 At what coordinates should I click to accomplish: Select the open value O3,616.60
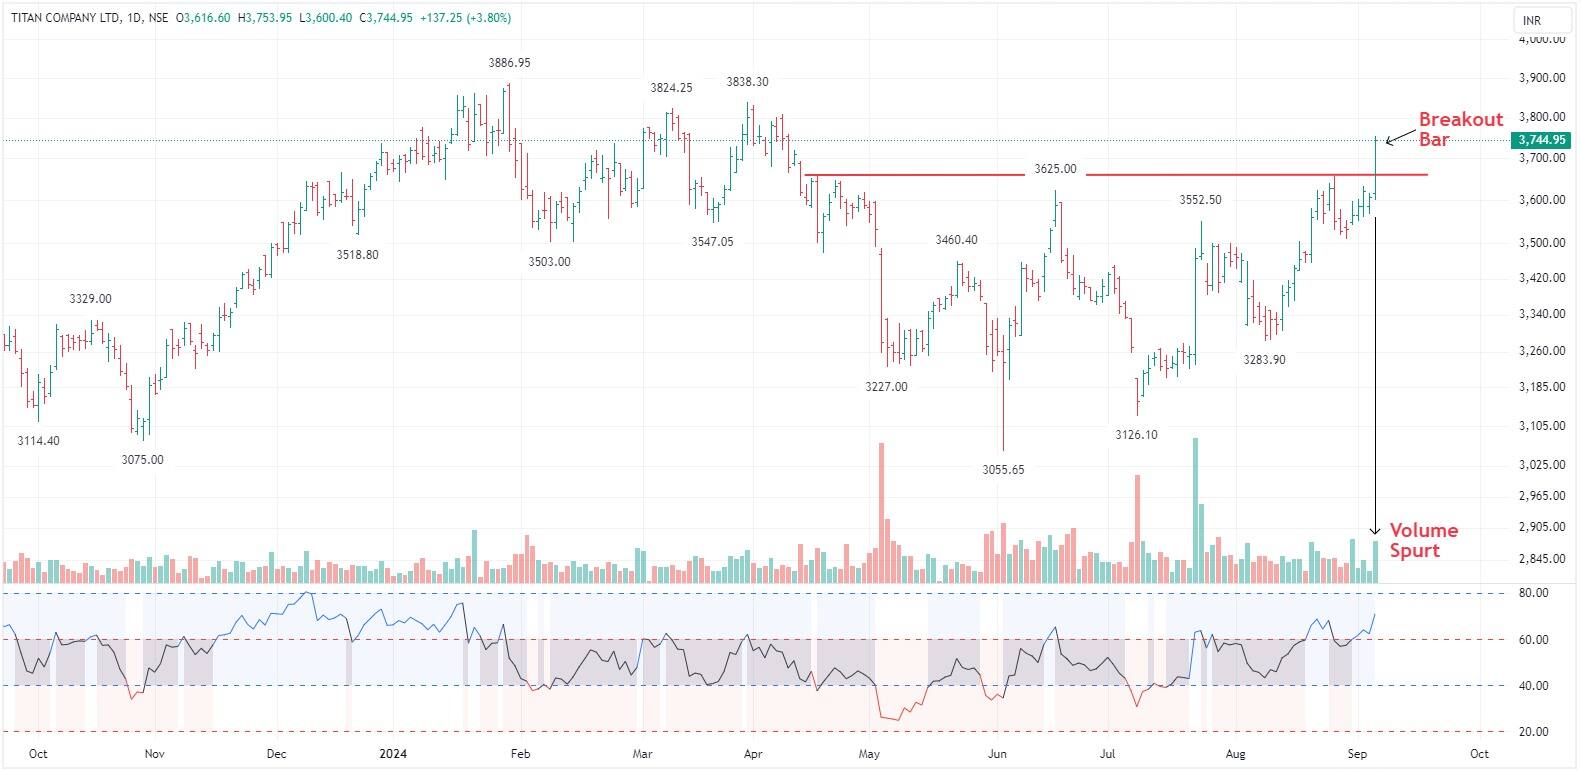coord(203,19)
